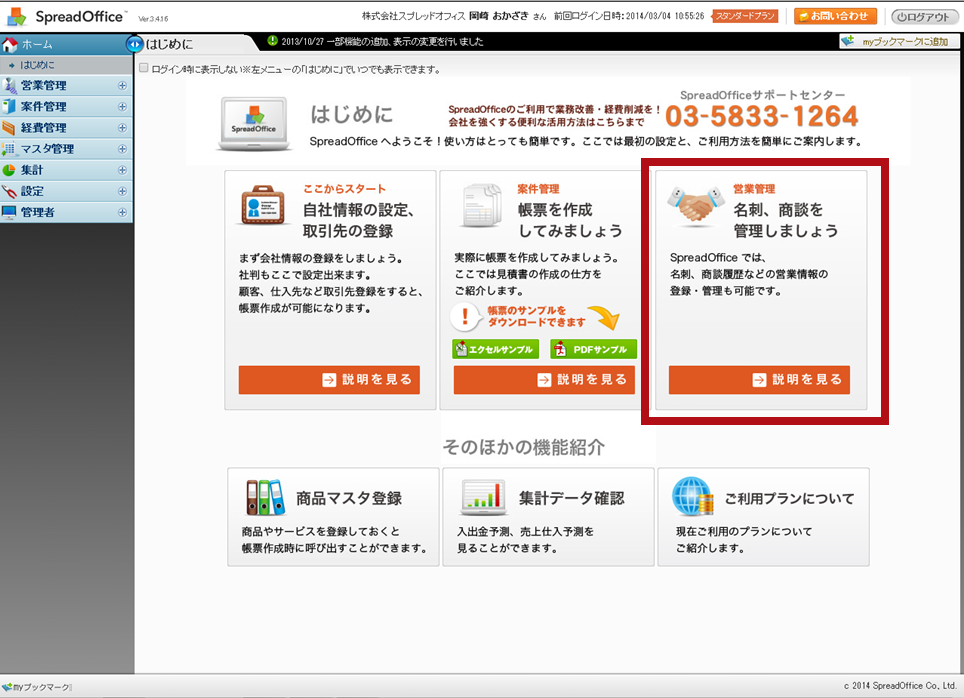Click 説明を見る under 帳票を作成
The width and height of the screenshot is (964, 698).
tap(544, 379)
